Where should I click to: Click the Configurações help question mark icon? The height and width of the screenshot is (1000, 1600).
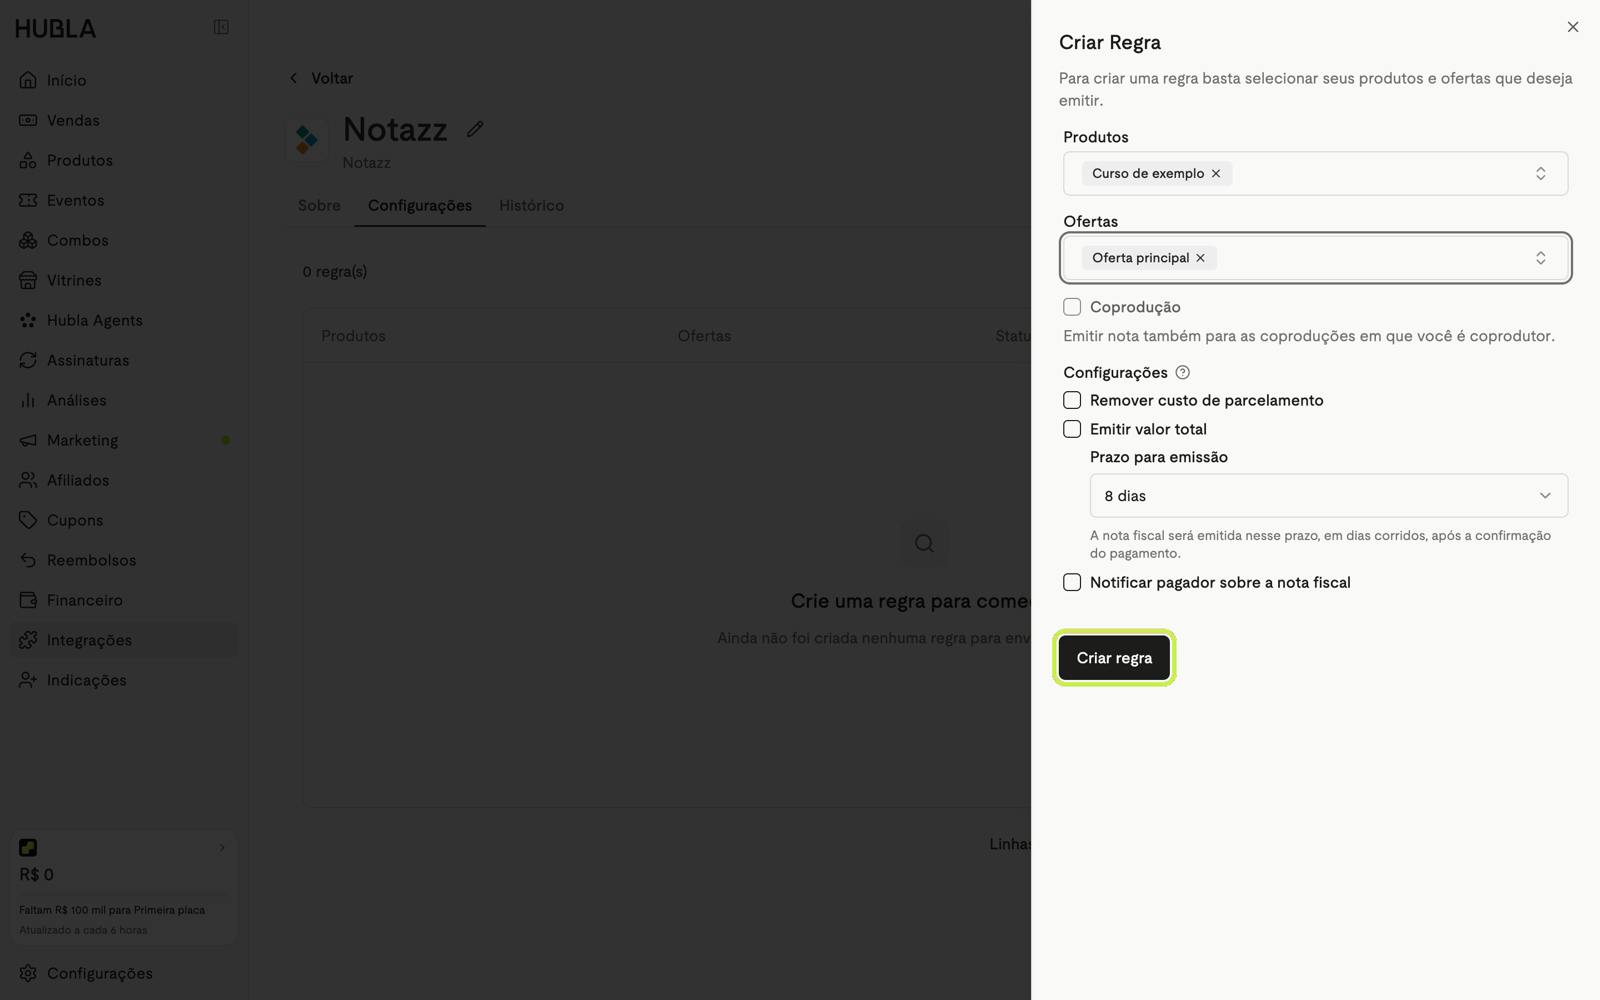[x=1183, y=372]
